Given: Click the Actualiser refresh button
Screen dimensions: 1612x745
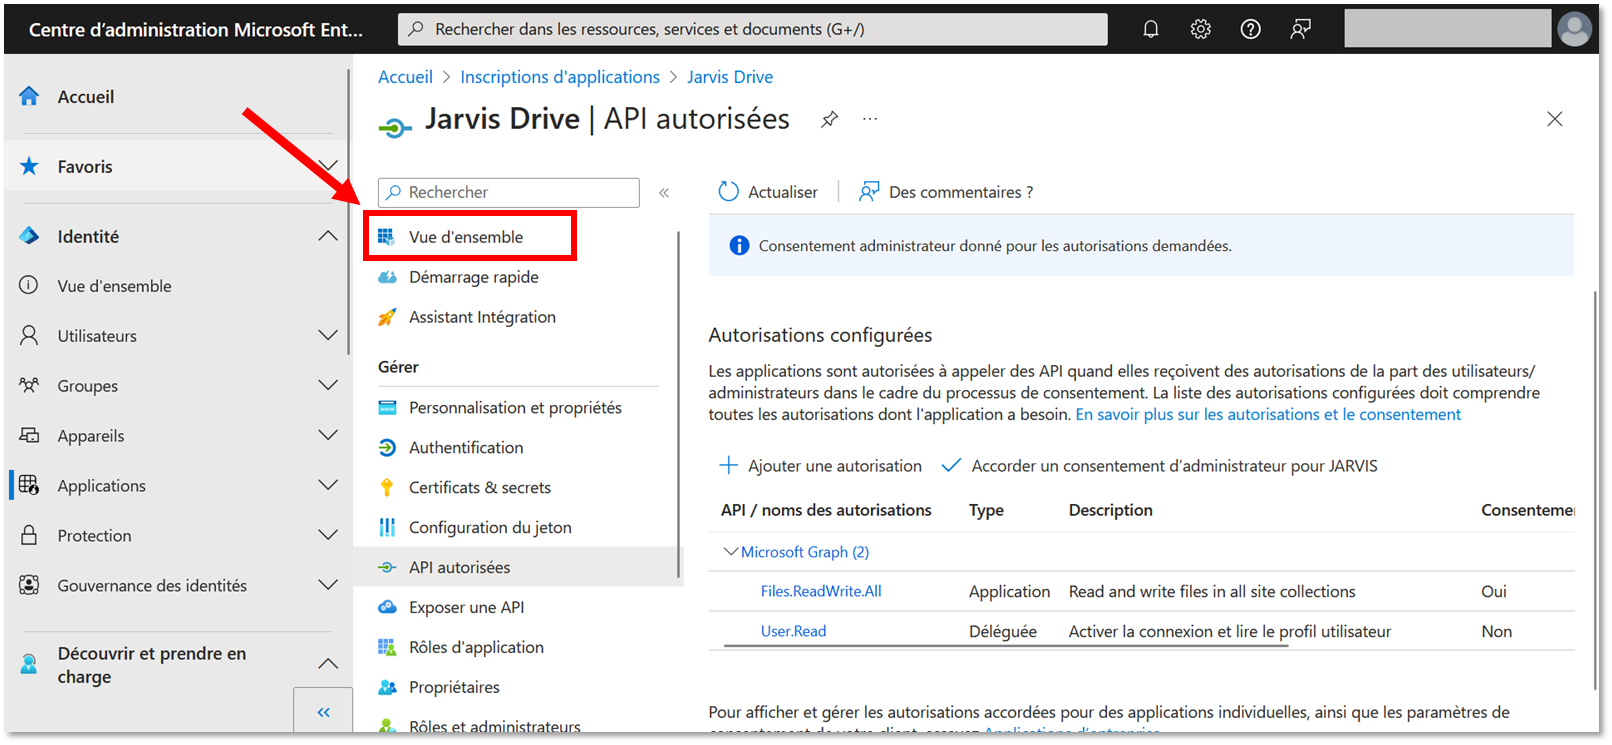Looking at the screenshot, I should pos(768,192).
